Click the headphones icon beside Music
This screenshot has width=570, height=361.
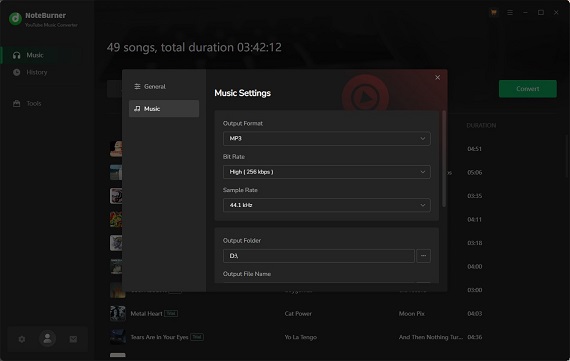coord(17,55)
